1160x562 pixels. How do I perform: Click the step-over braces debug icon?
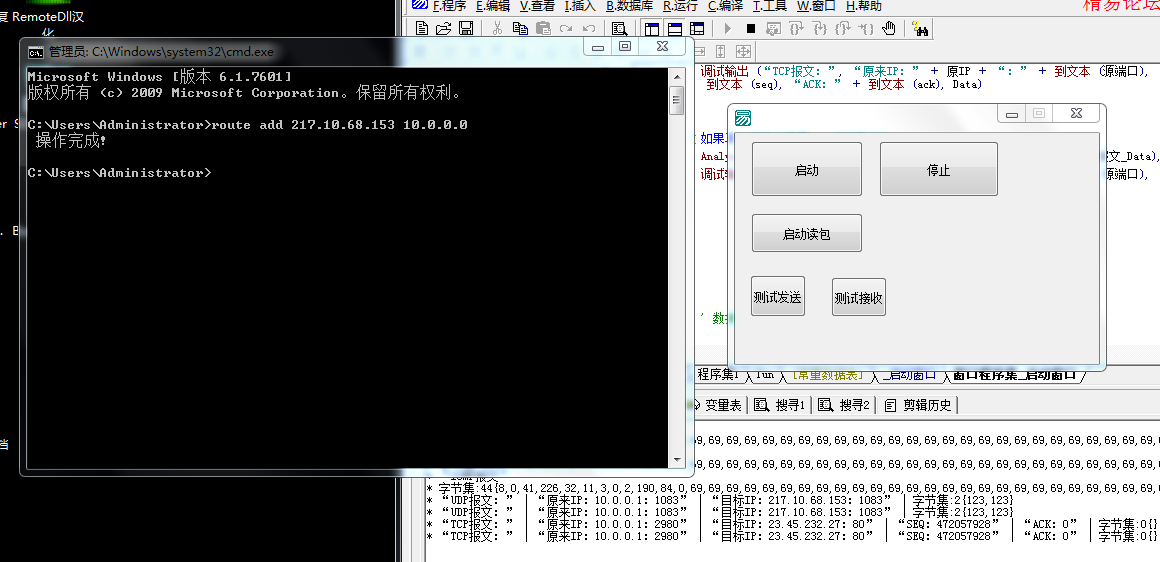point(797,29)
